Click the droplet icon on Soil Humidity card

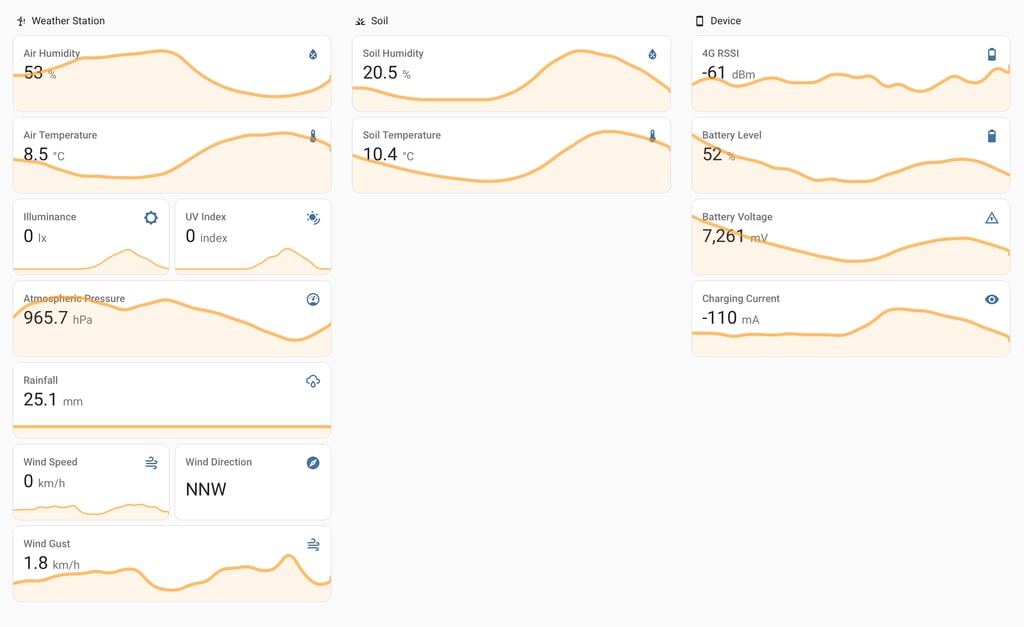[x=652, y=55]
